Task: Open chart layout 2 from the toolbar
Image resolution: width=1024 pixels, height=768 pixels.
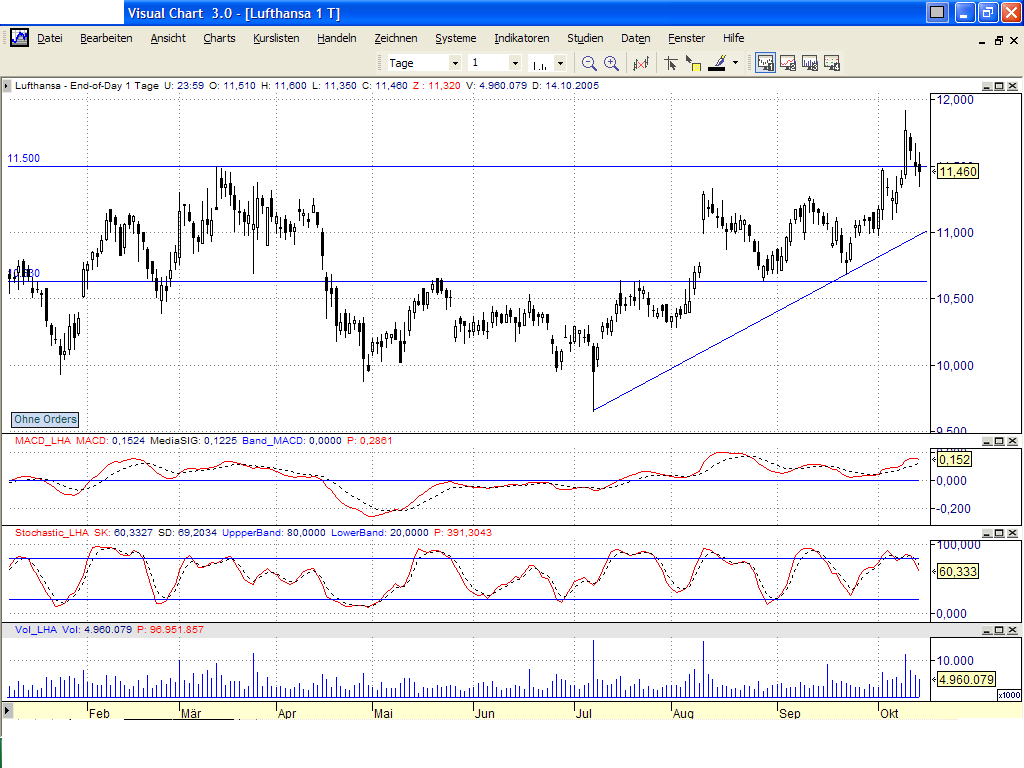Action: click(x=789, y=62)
